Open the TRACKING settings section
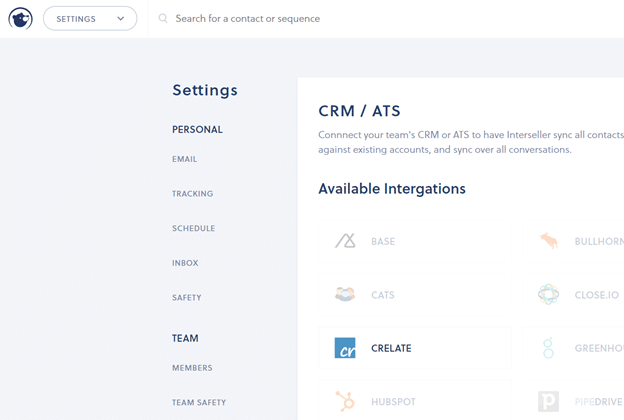 [x=193, y=194]
